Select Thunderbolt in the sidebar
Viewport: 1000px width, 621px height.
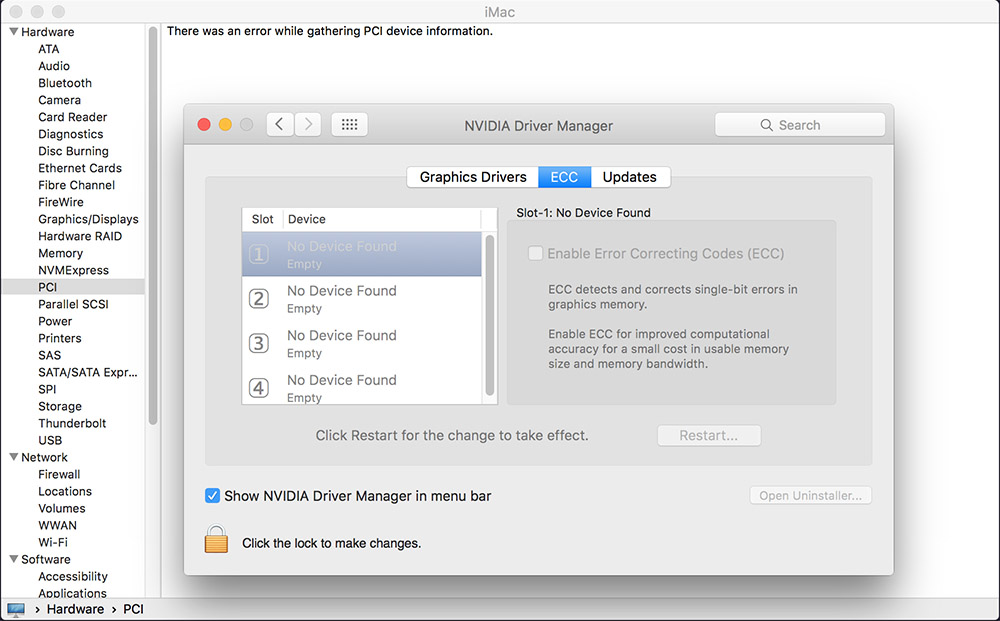click(72, 423)
